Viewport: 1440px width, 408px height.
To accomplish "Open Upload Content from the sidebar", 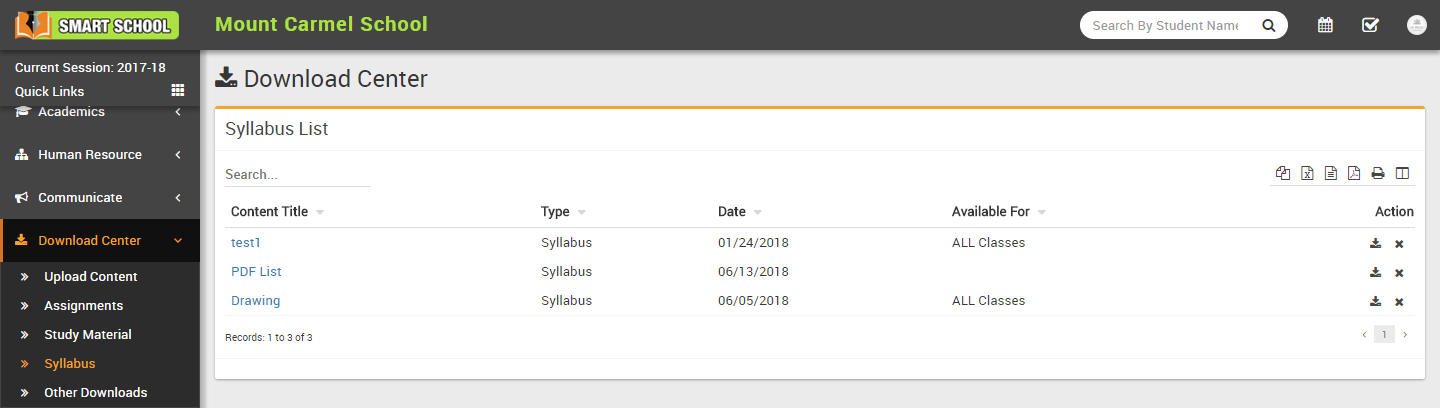I will coord(91,277).
